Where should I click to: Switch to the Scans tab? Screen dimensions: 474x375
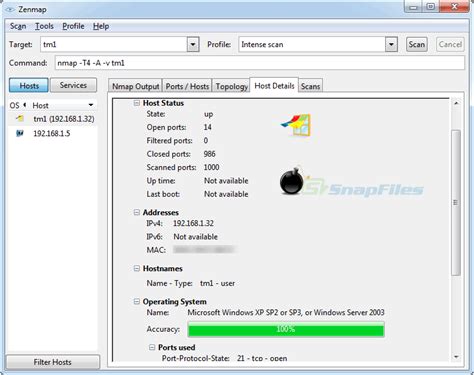310,86
